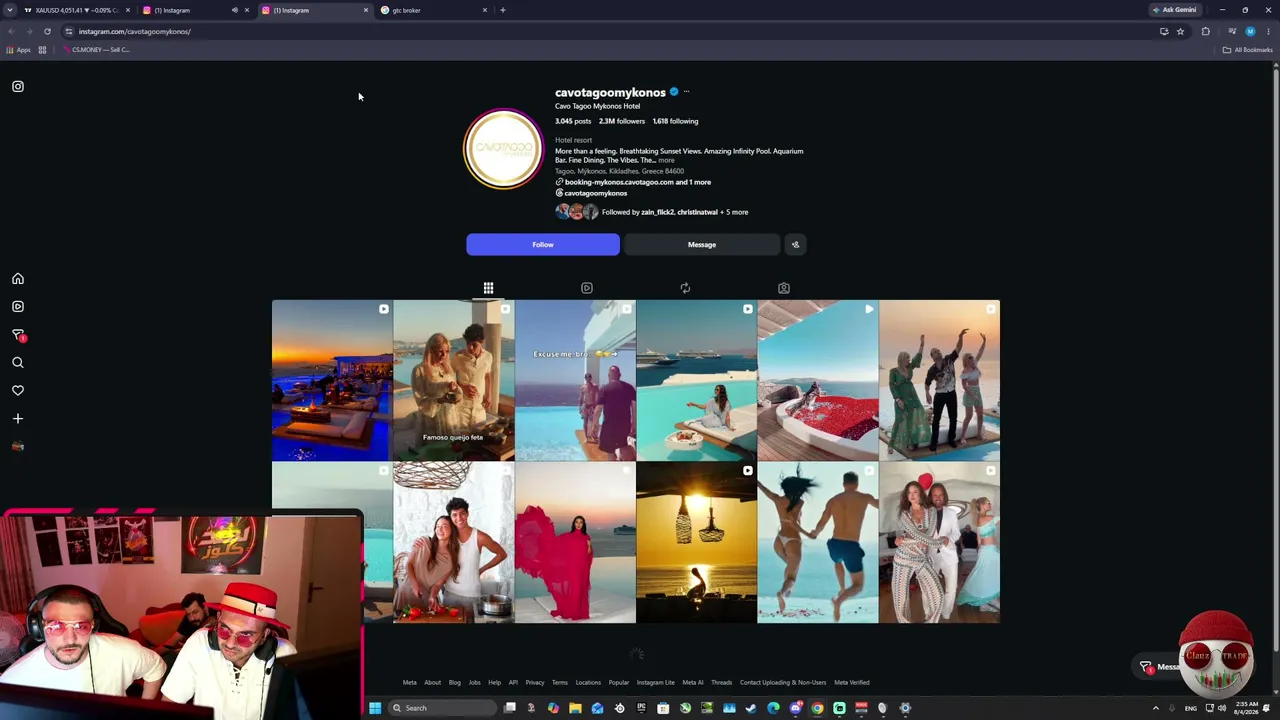Click the Windows taskbar search box
This screenshot has width=1280, height=720.
442,708
